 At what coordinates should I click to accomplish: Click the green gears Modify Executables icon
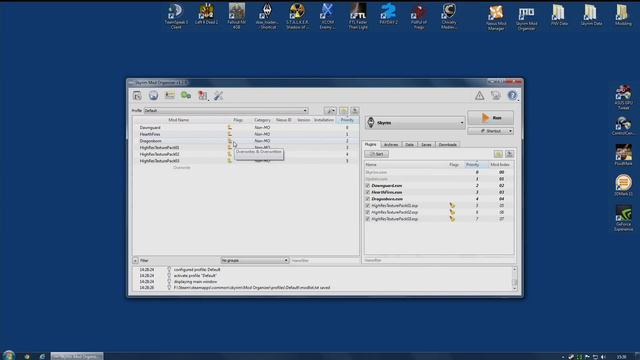[x=186, y=96]
